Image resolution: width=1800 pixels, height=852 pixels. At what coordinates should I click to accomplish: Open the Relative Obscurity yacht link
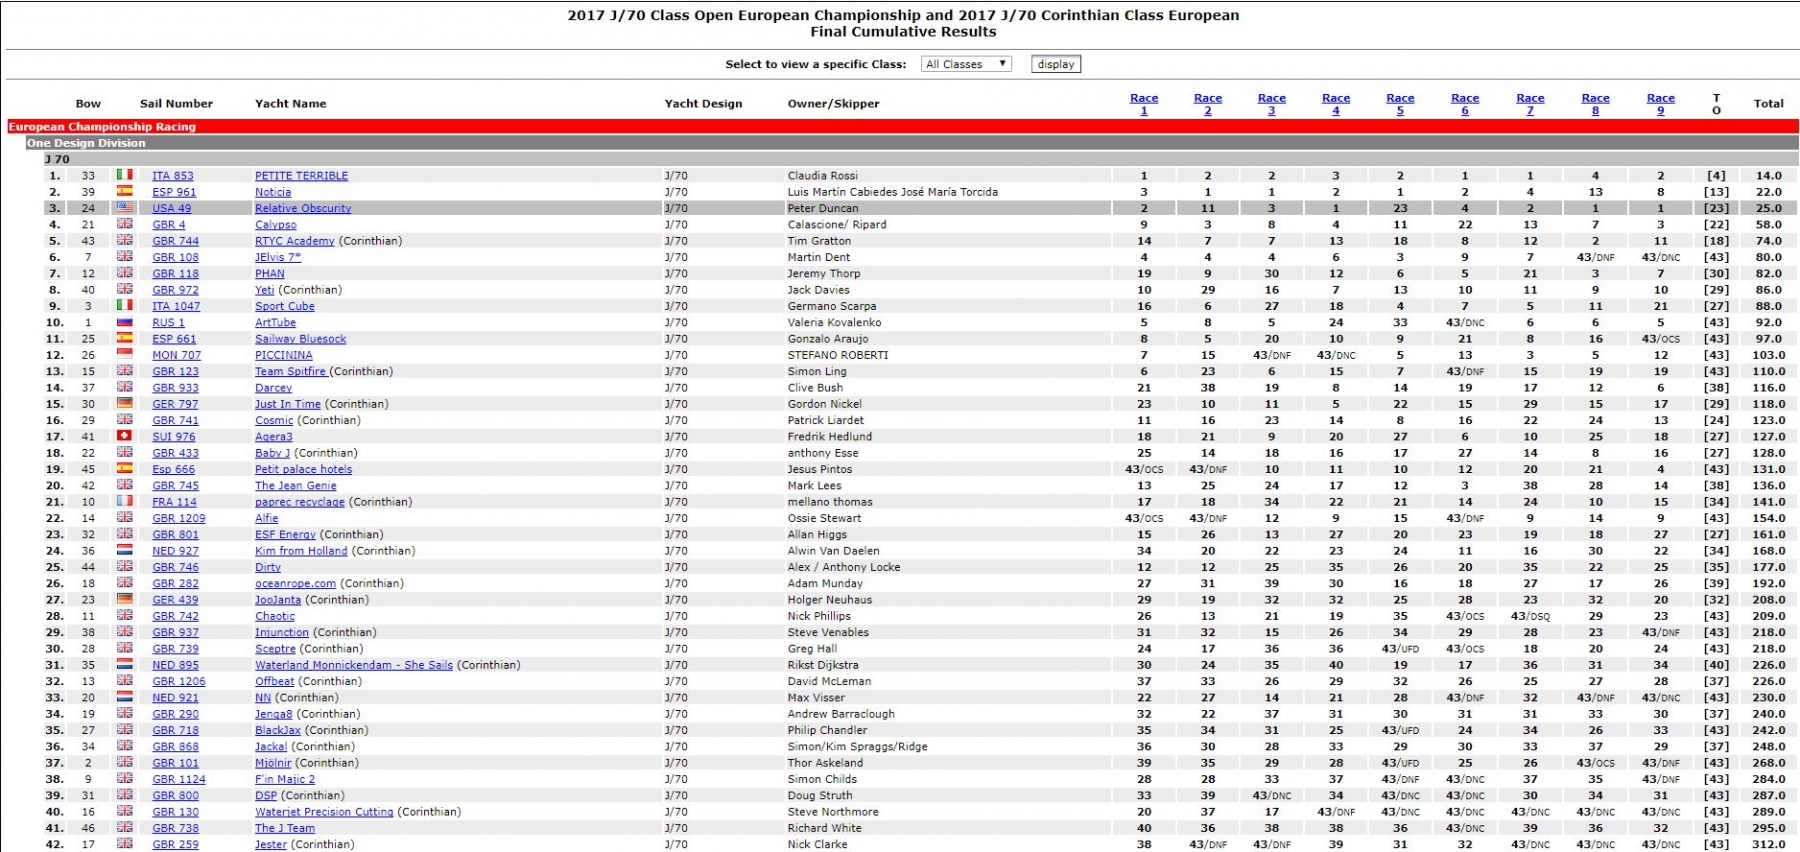coord(303,208)
